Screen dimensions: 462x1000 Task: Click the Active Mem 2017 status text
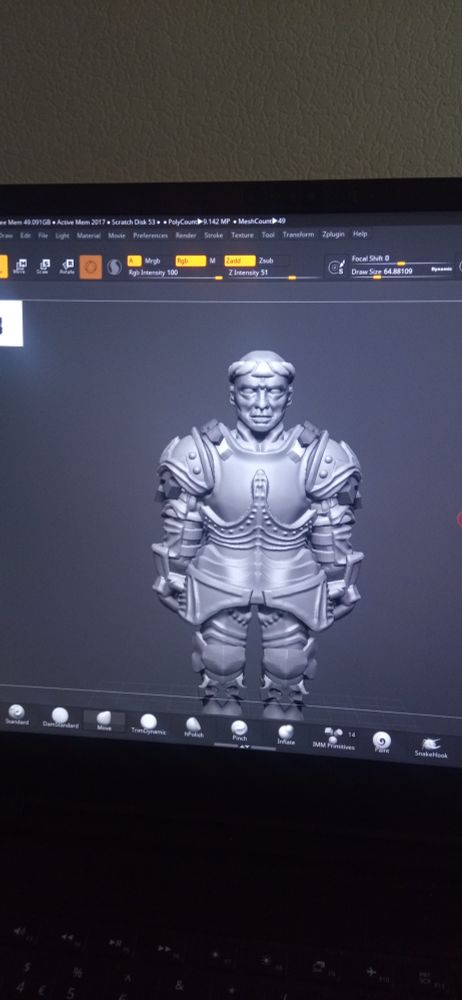tap(82, 222)
